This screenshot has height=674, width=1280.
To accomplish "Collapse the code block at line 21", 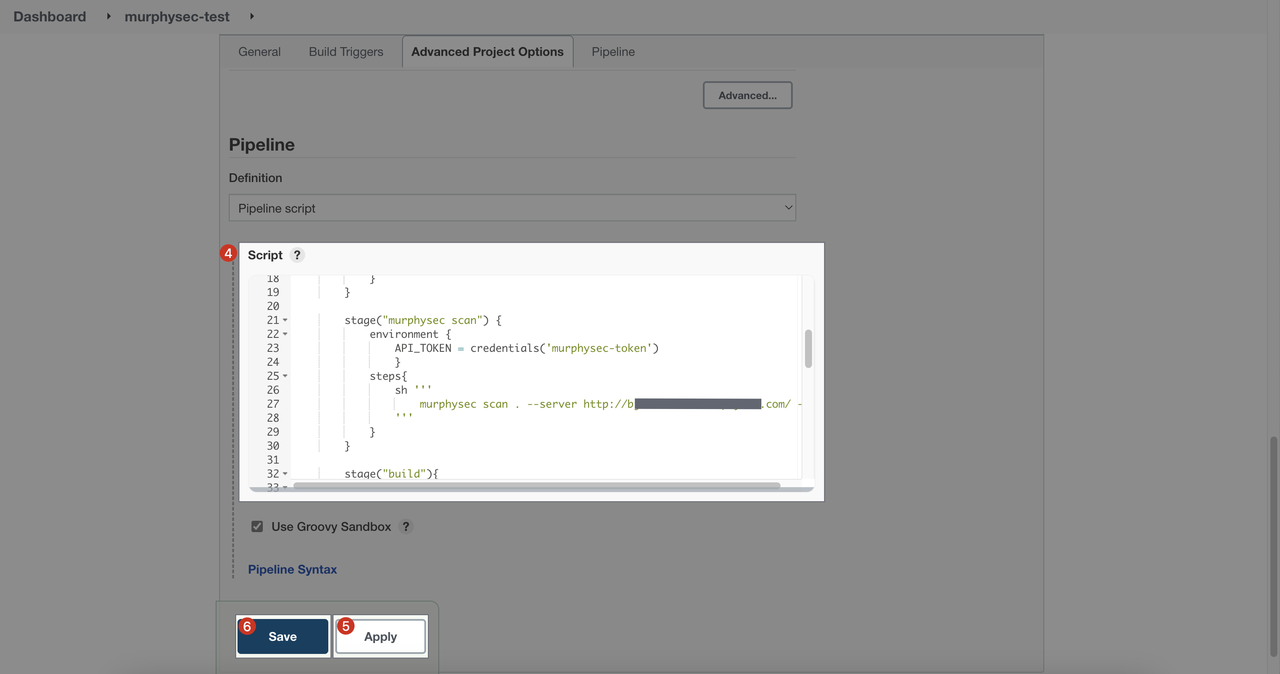I will click(x=285, y=321).
